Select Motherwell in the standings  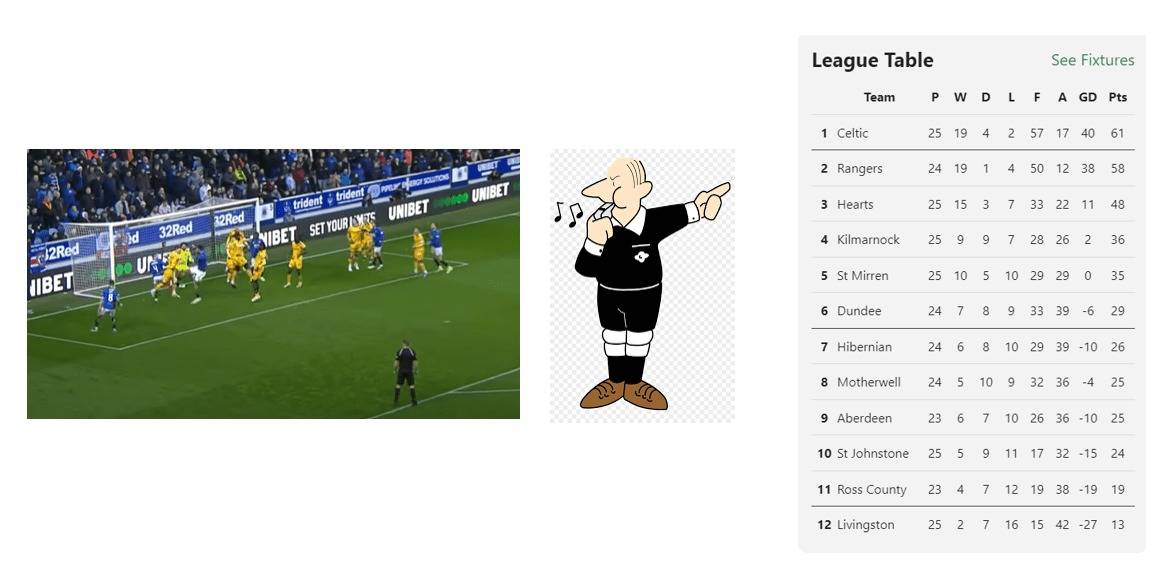point(868,383)
